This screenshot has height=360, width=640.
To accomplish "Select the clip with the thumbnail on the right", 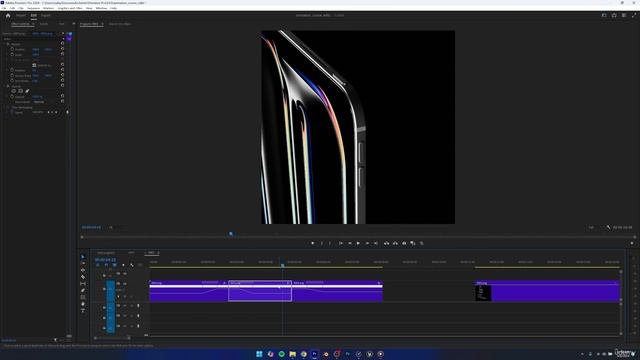I will click(547, 291).
